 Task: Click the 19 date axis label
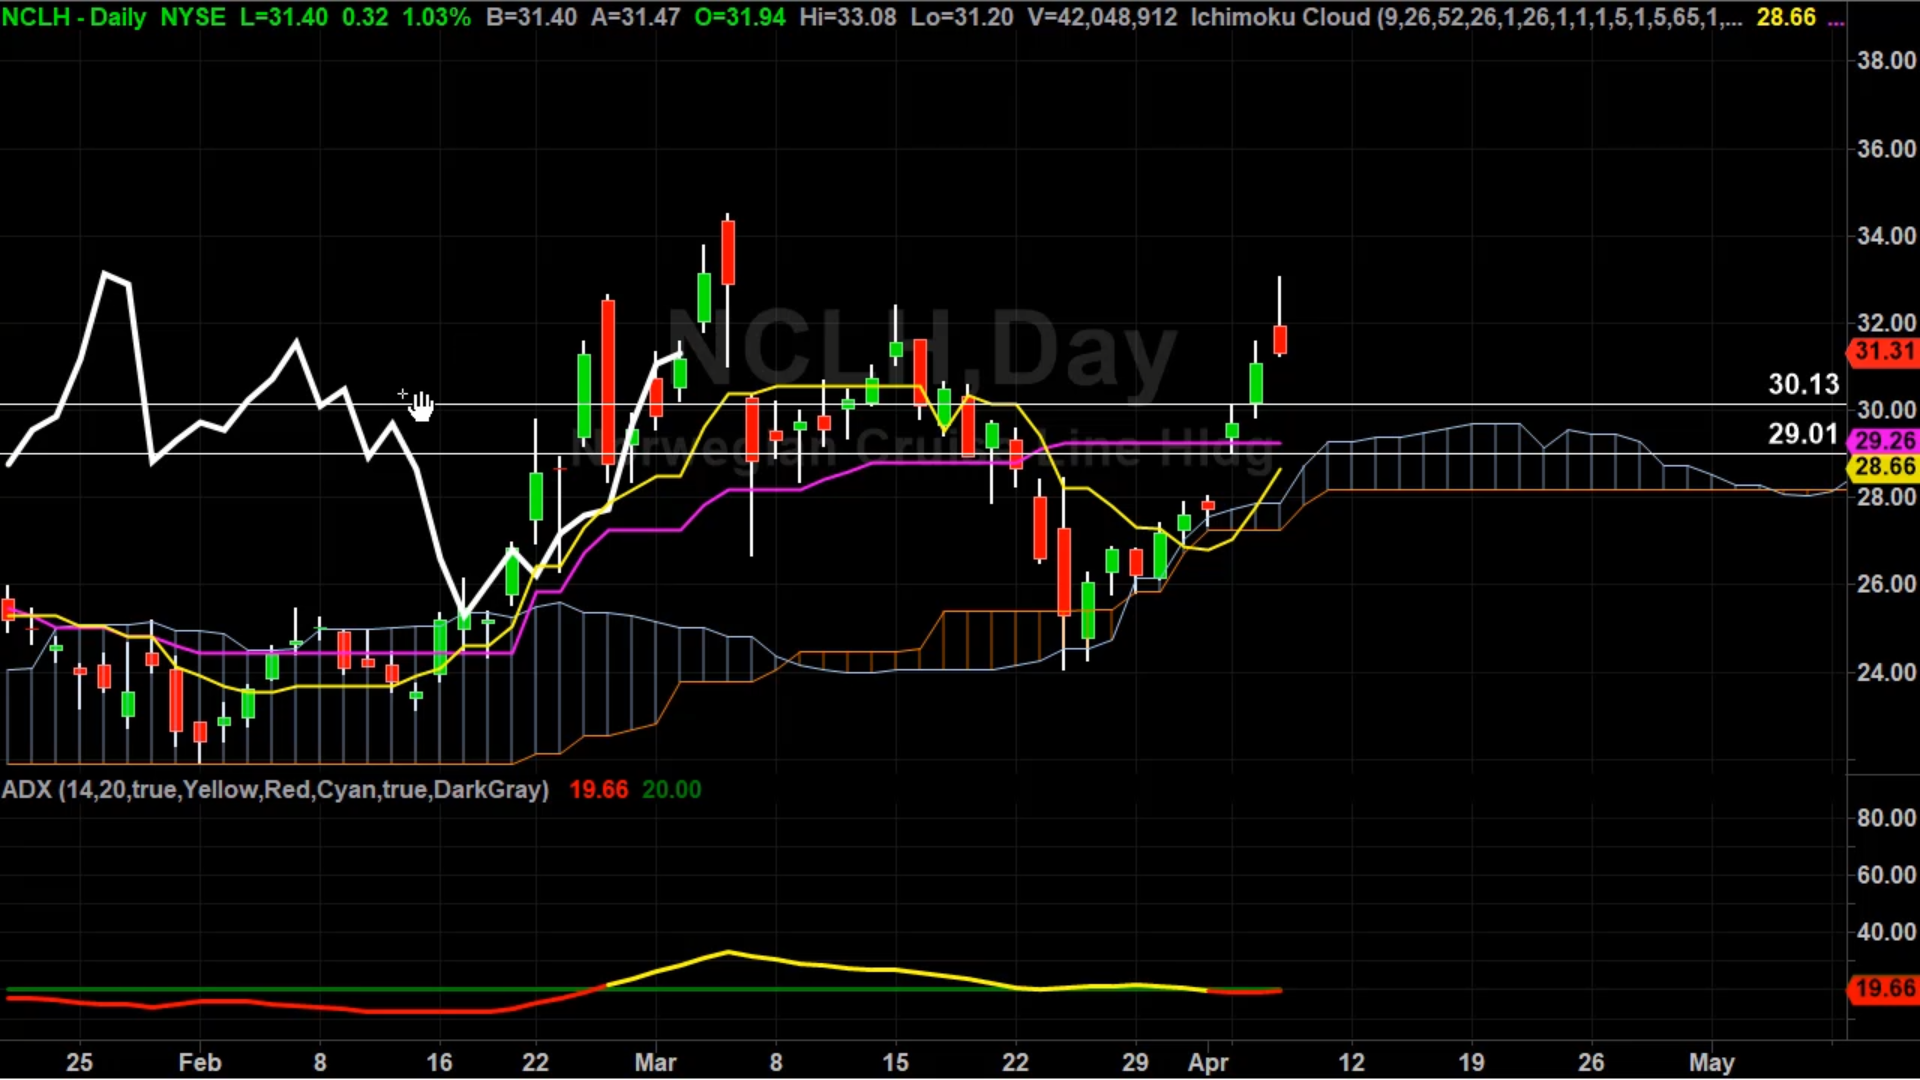[1472, 1062]
